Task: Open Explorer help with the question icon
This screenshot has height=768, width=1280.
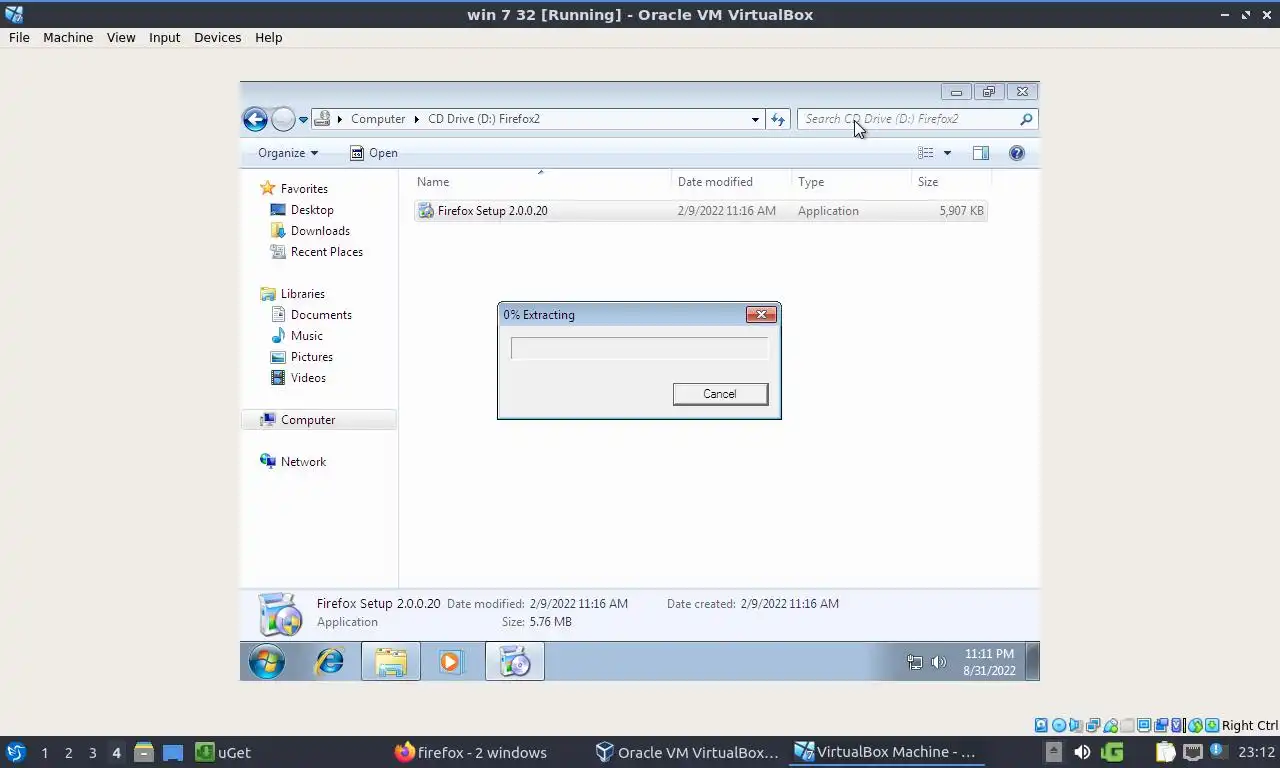Action: point(1017,153)
